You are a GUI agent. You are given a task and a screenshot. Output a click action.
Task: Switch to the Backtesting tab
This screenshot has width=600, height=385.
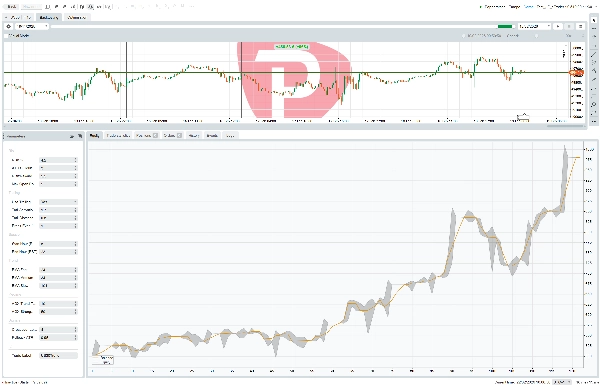click(x=49, y=18)
